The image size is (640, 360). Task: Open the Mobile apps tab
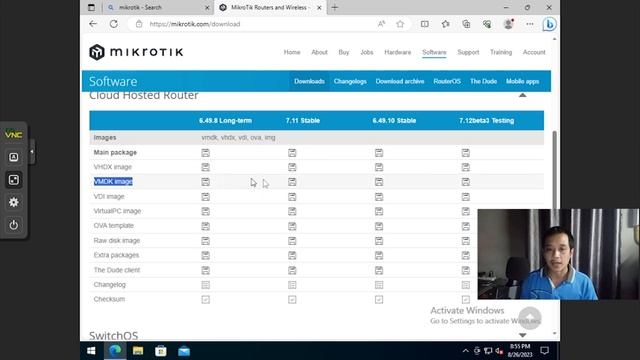(x=522, y=81)
